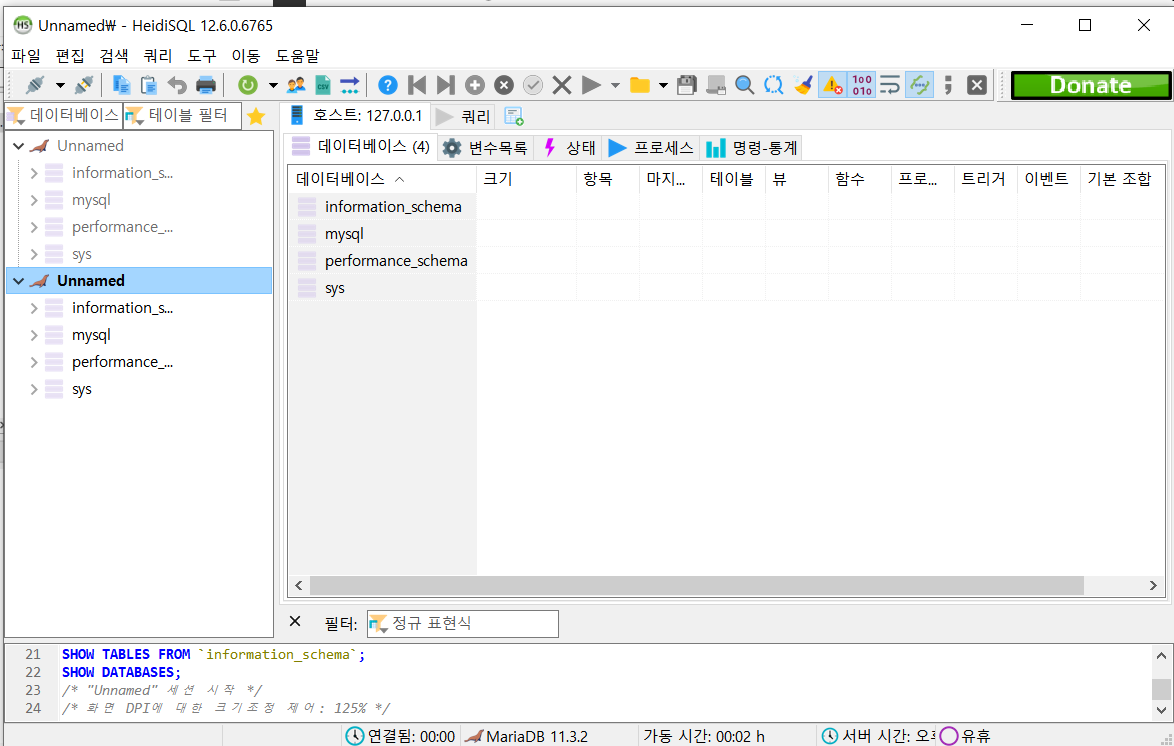Viewport: 1174px width, 746px height.
Task: Open the User manager icon
Action: click(x=296, y=85)
